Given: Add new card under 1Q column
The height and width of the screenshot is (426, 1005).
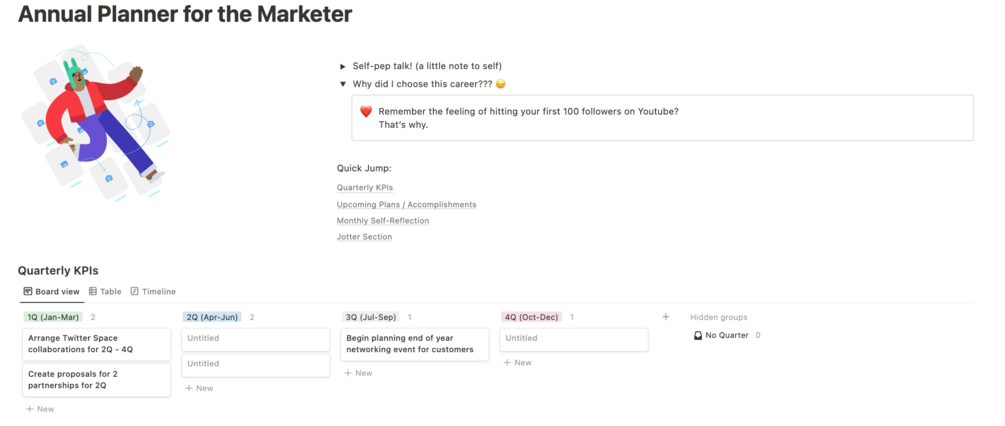Looking at the screenshot, I should click(x=40, y=409).
